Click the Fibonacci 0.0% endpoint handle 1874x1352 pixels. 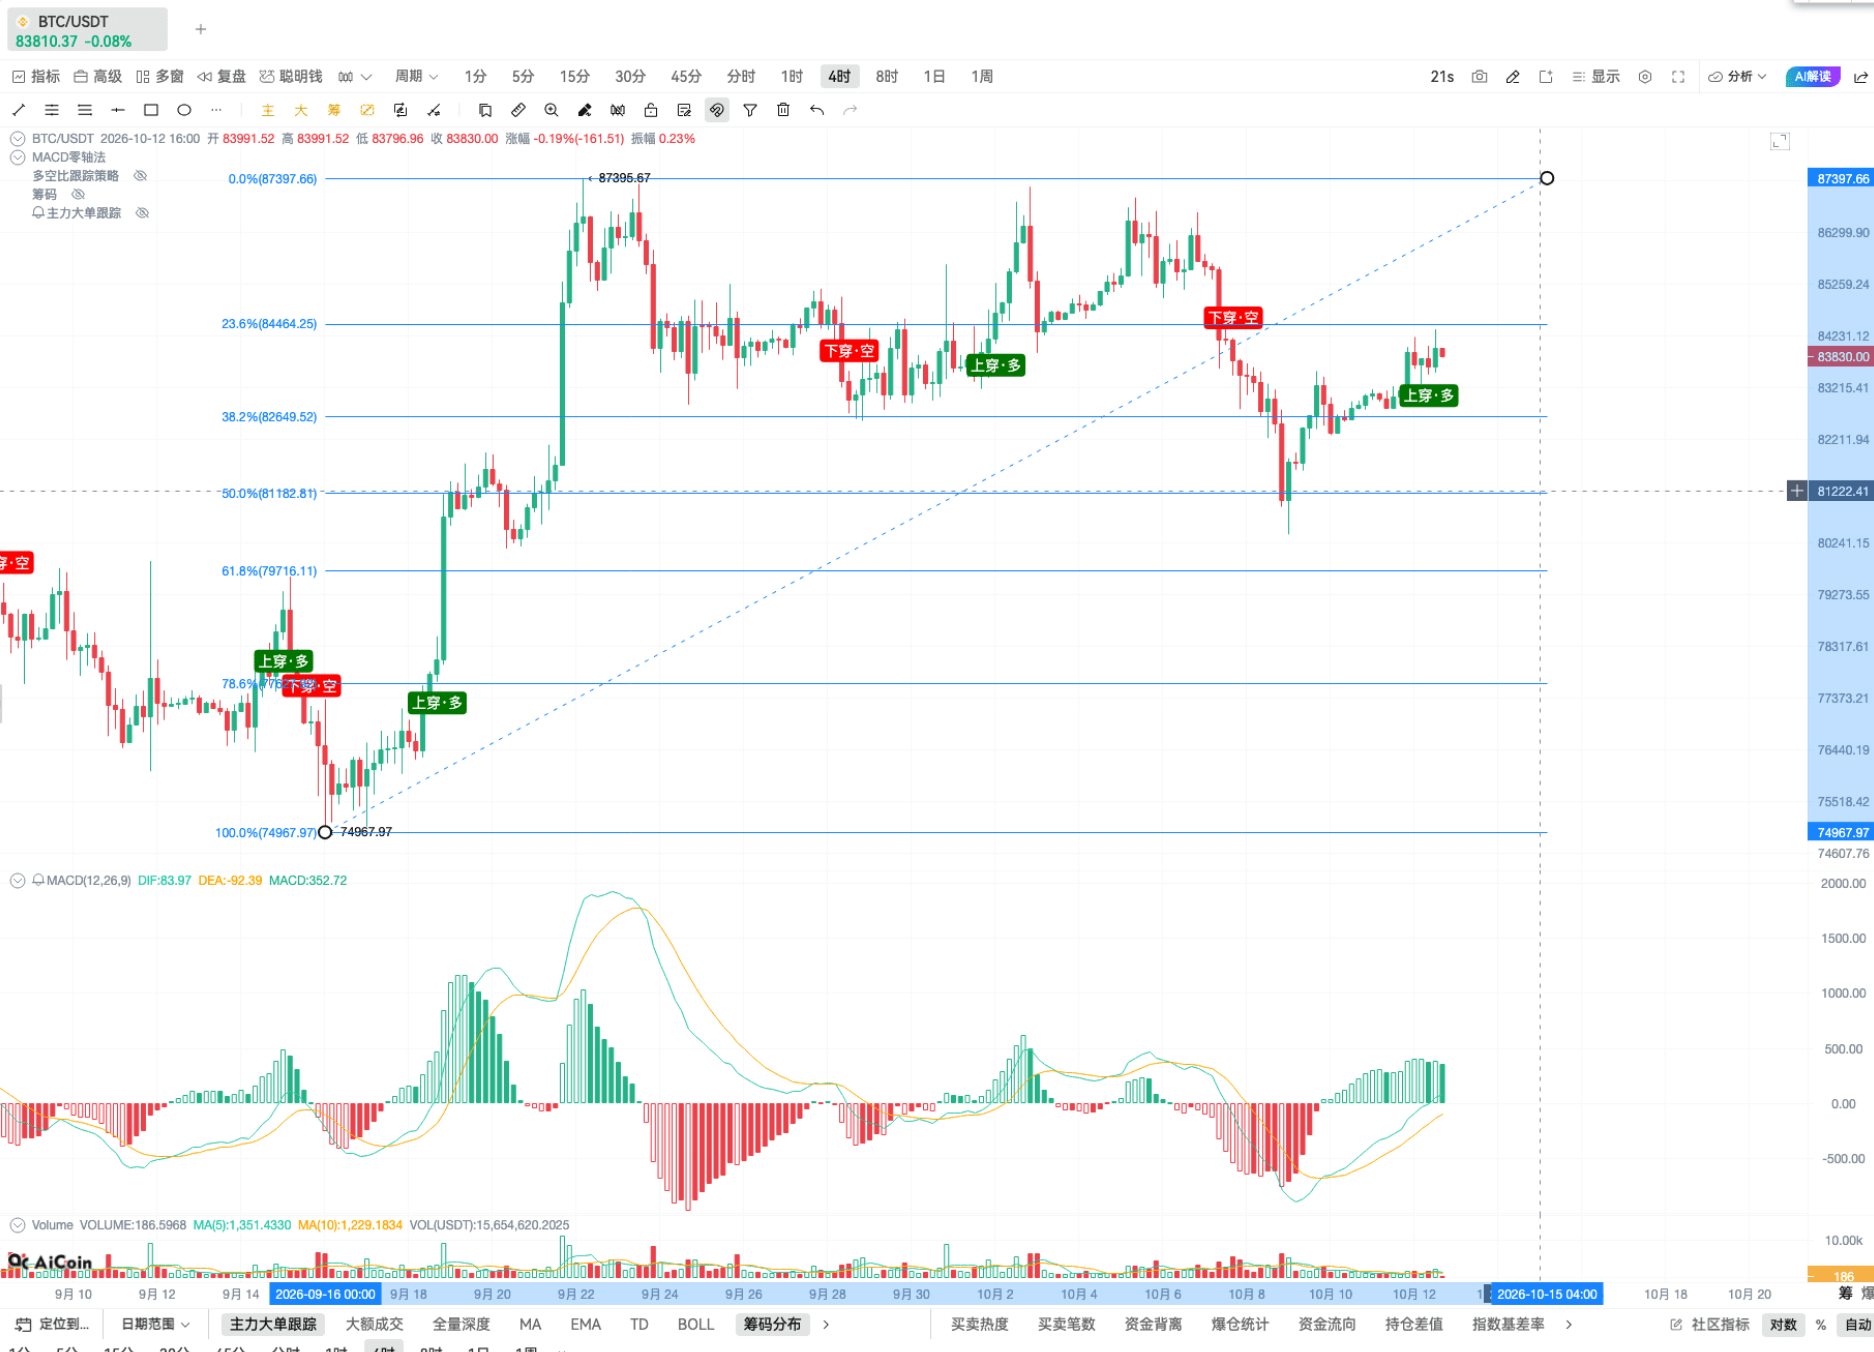[1547, 178]
